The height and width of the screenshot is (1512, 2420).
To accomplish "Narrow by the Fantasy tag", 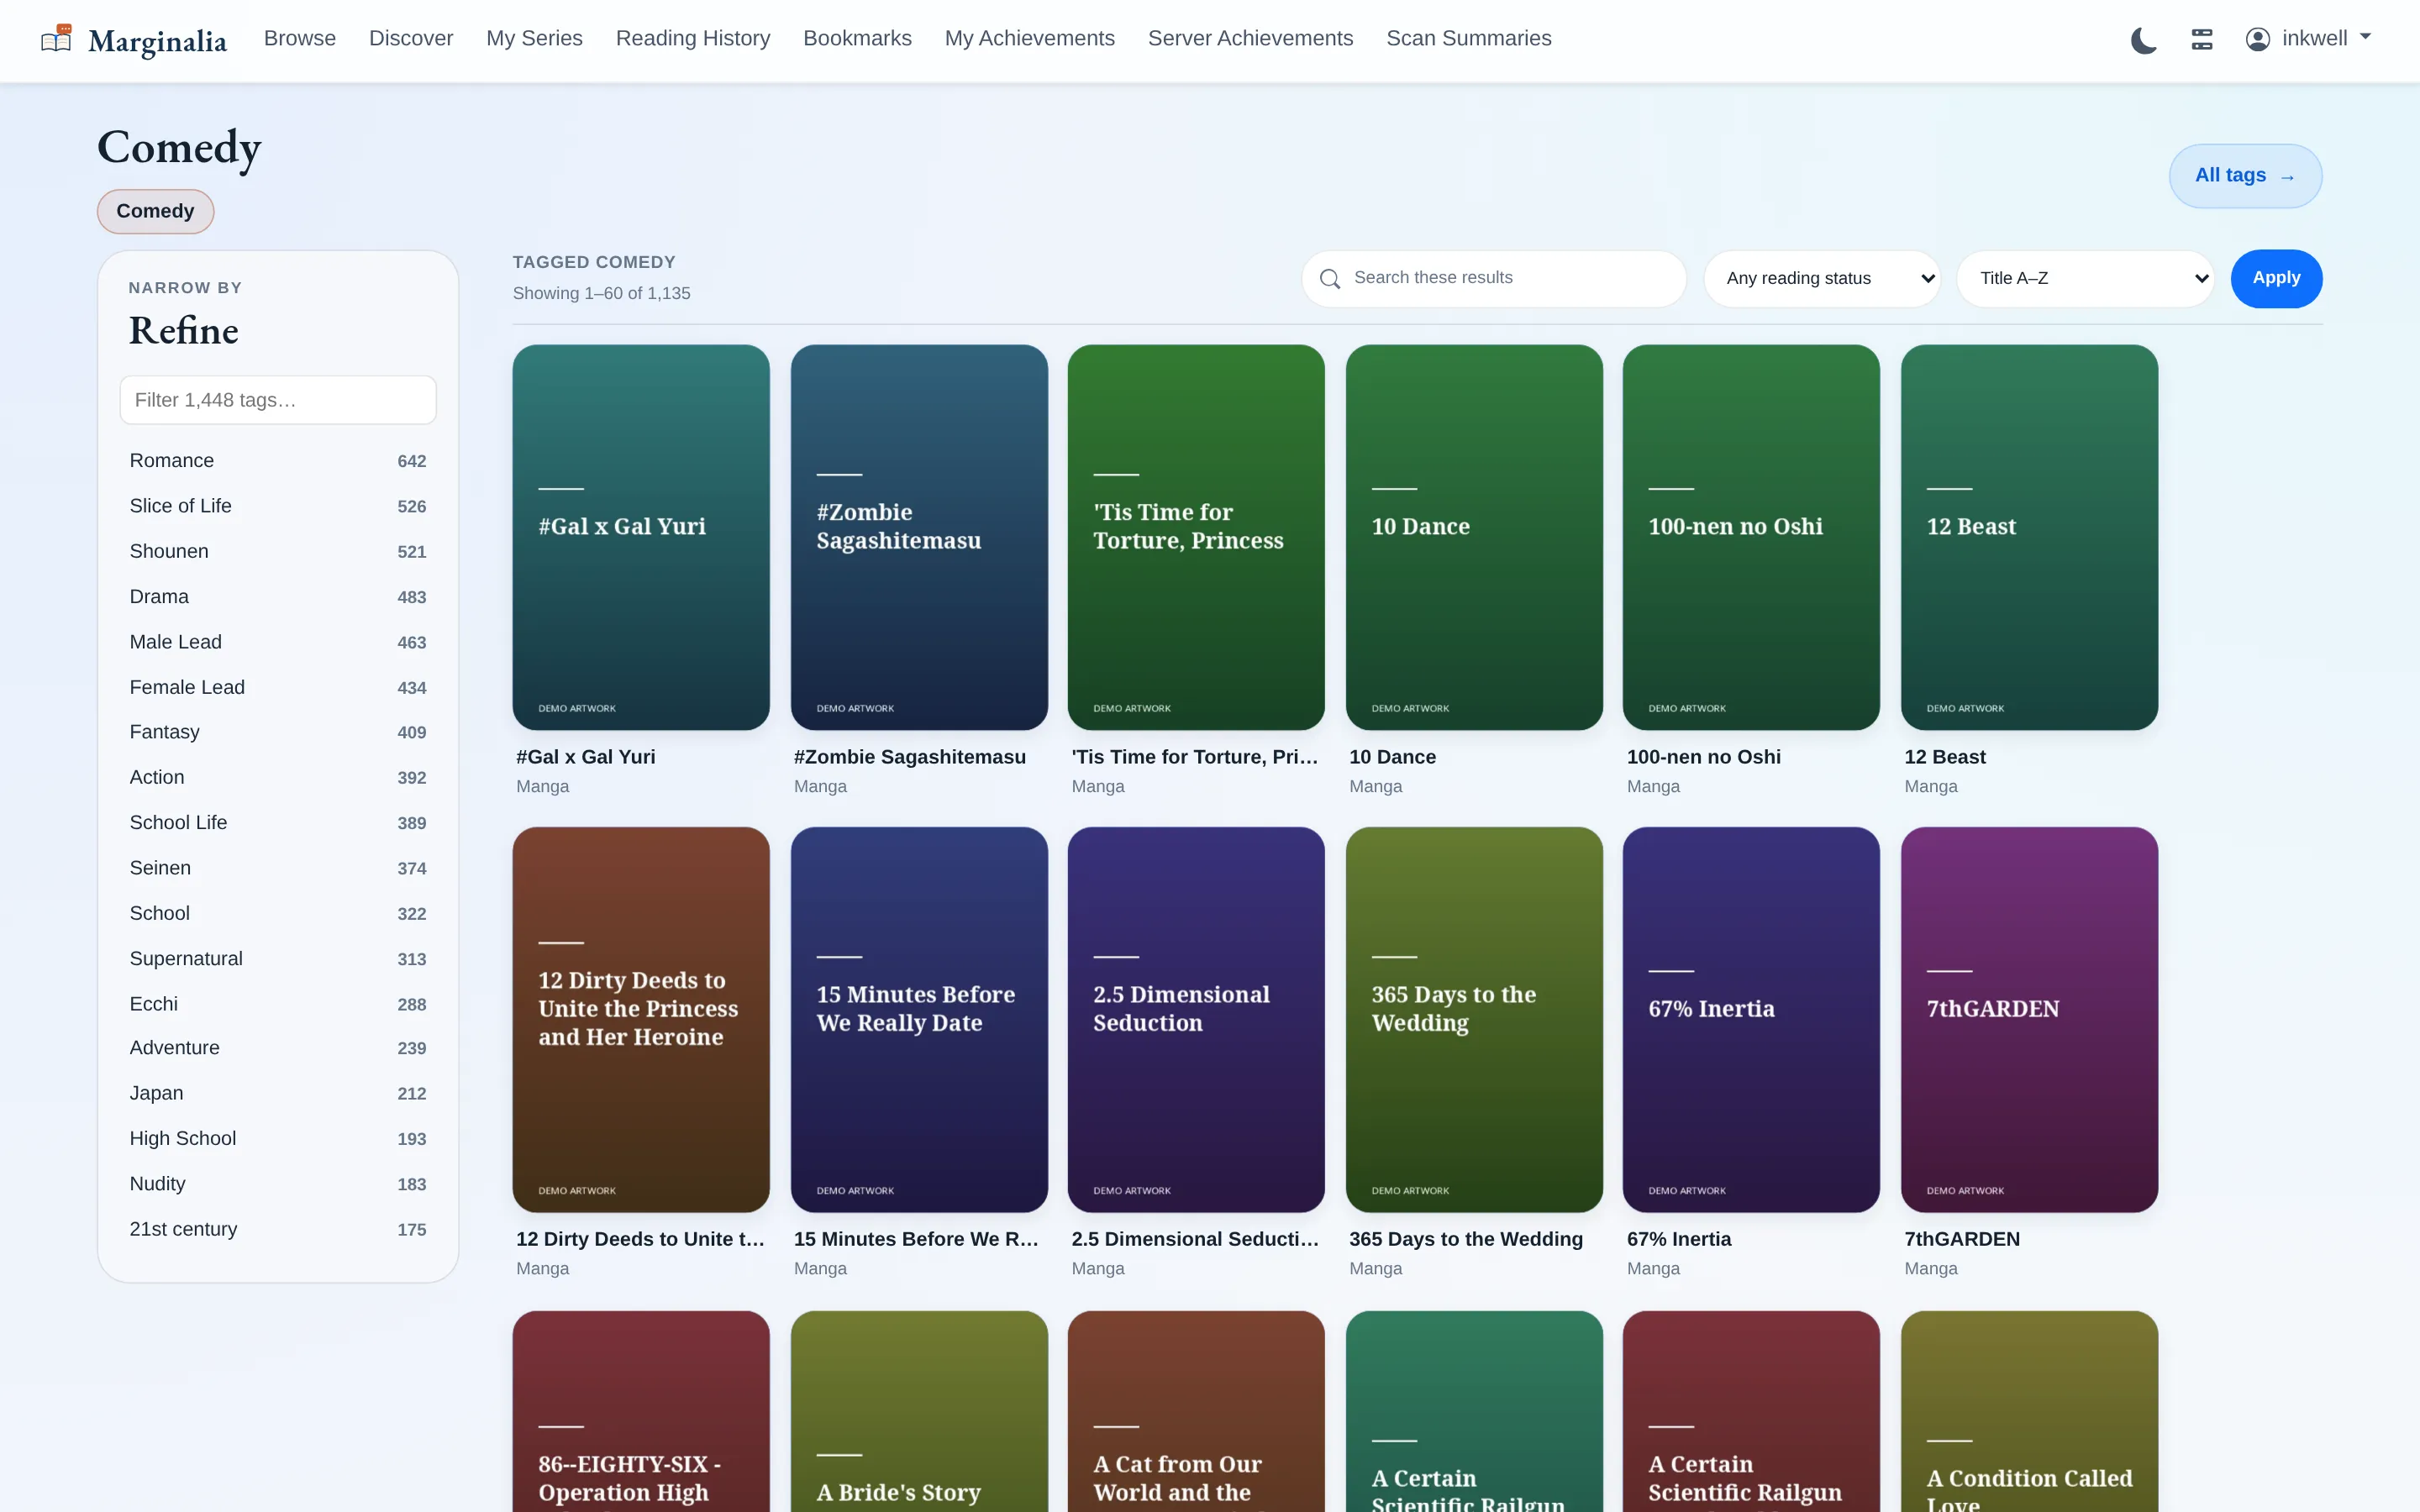I will pos(278,732).
